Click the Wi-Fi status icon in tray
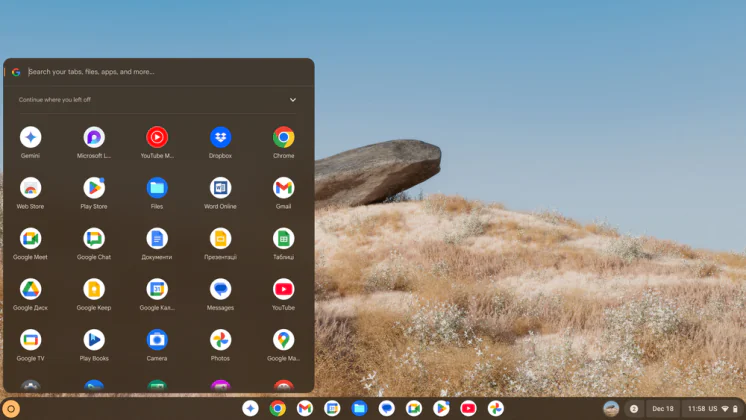The height and width of the screenshot is (420, 746). (725, 409)
